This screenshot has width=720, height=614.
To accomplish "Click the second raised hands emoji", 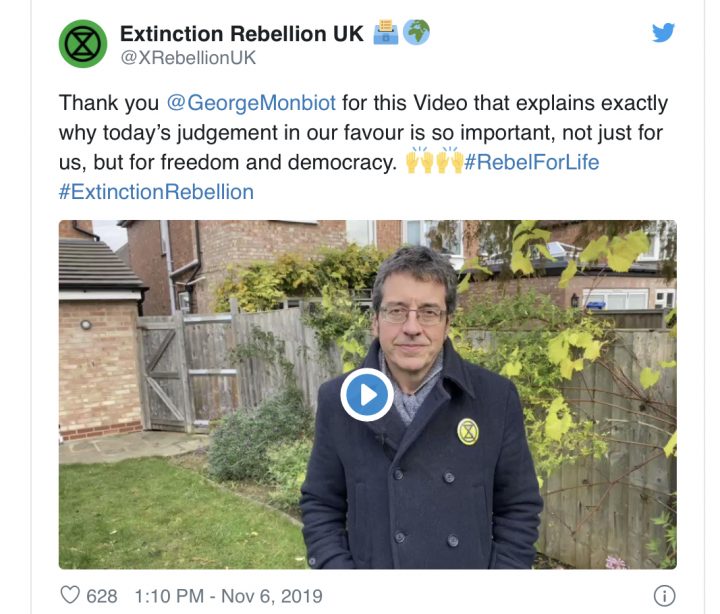I will pyautogui.click(x=450, y=160).
